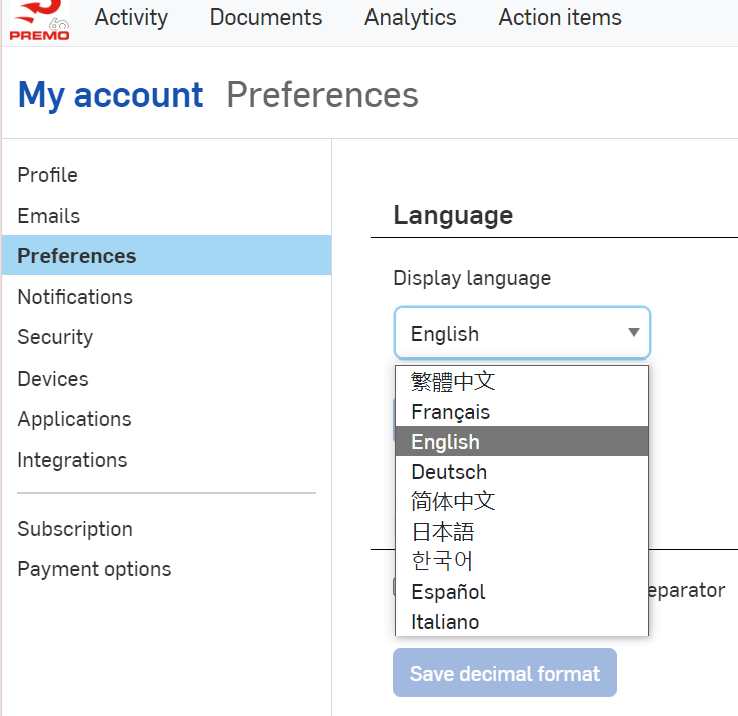The height and width of the screenshot is (716, 738).
Task: Choose Deutsch in the language dropdown
Action: click(x=449, y=472)
